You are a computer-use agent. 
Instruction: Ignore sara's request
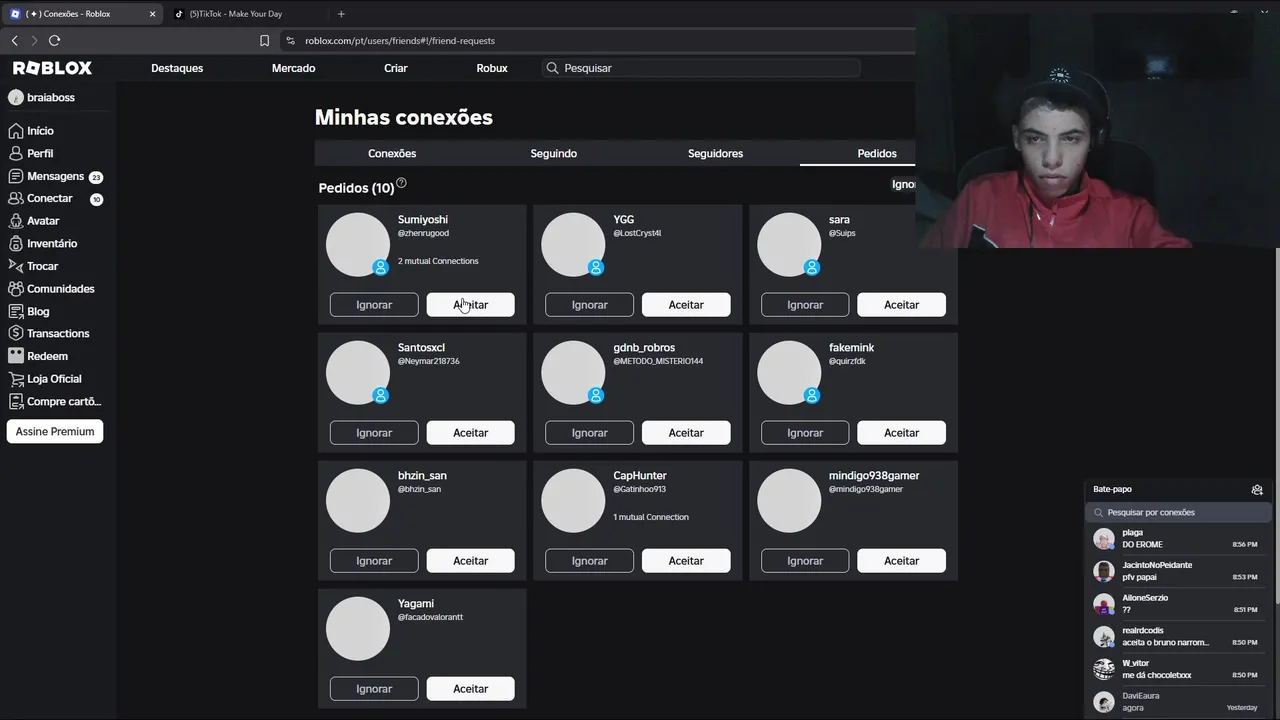click(805, 305)
